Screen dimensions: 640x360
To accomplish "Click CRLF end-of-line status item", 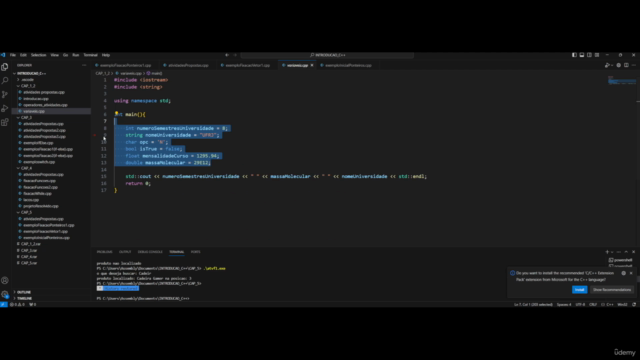I will [x=593, y=304].
